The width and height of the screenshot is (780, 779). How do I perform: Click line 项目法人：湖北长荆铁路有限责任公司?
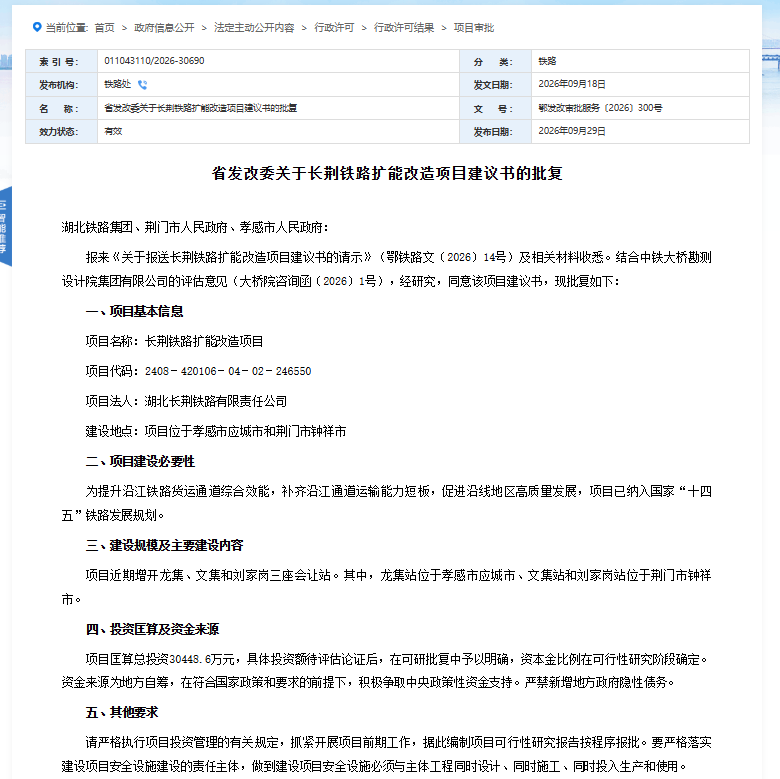click(186, 401)
